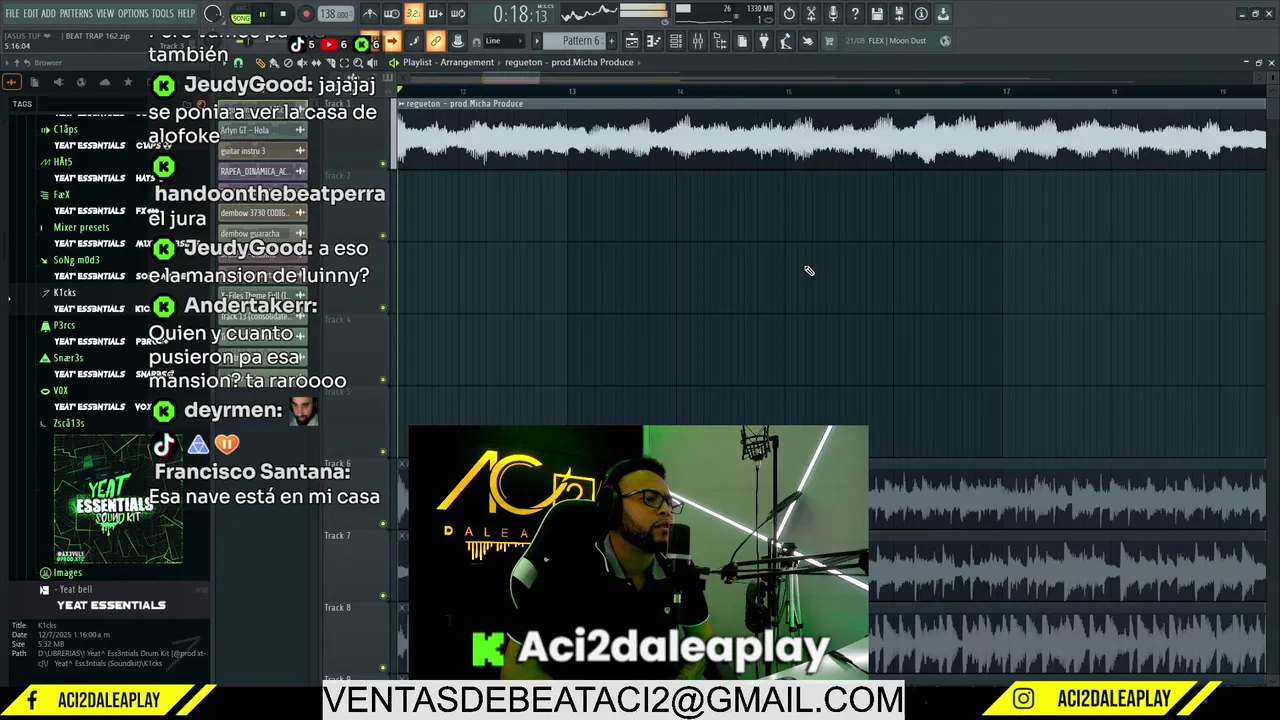Image resolution: width=1280 pixels, height=720 pixels.
Task: Select the playlist mute tool
Action: [x=302, y=63]
